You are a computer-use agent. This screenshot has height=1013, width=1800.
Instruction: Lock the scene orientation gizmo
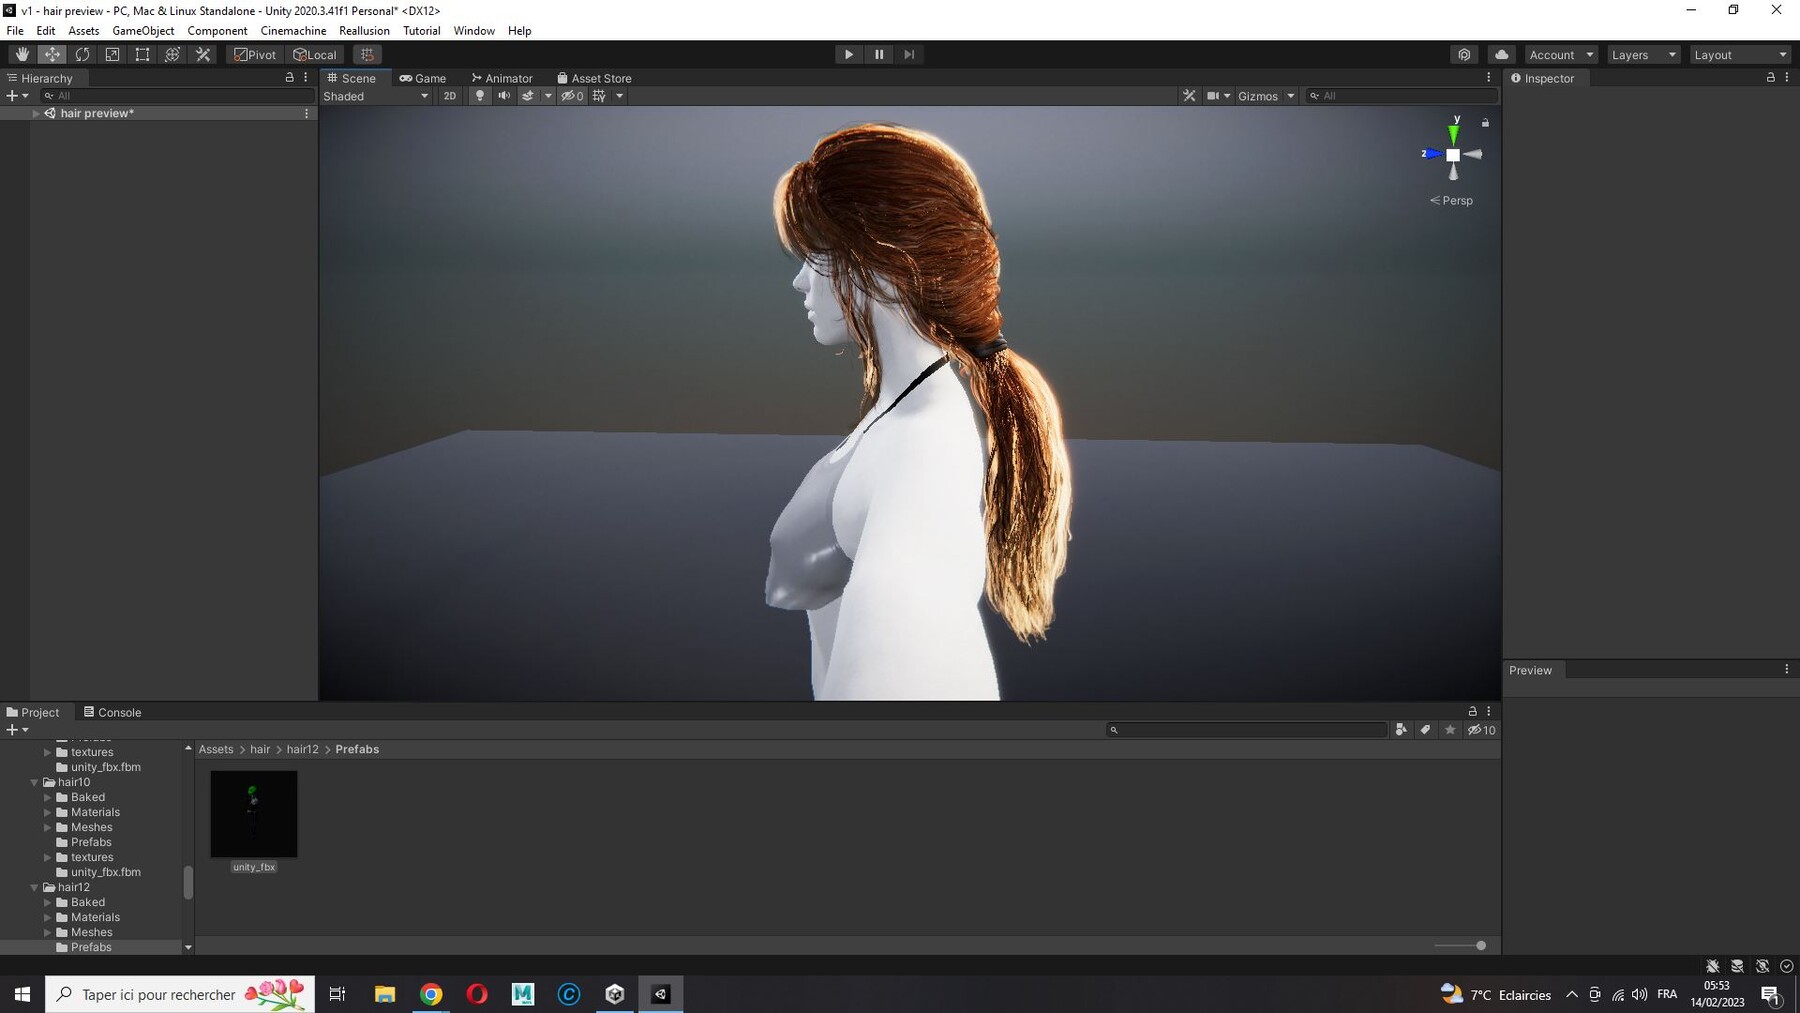1485,123
